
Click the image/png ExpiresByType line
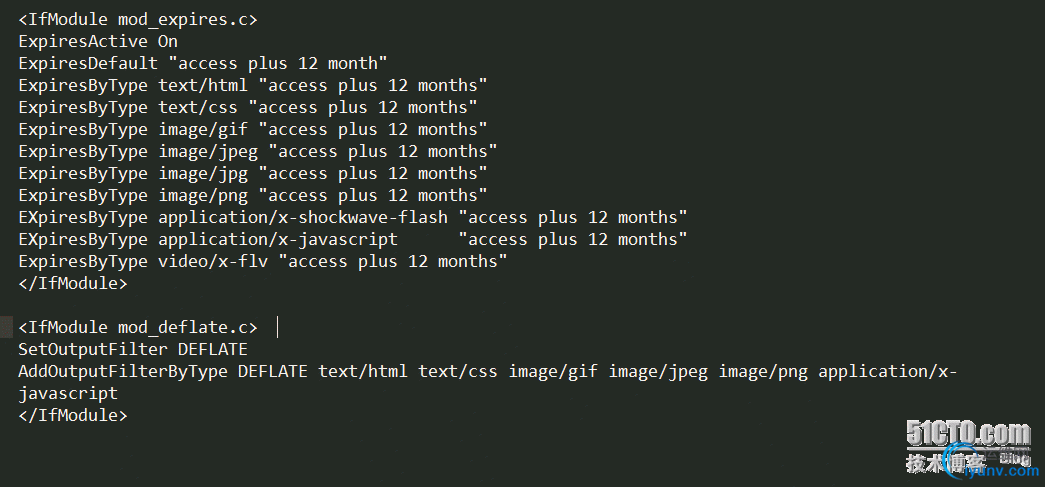coord(253,196)
